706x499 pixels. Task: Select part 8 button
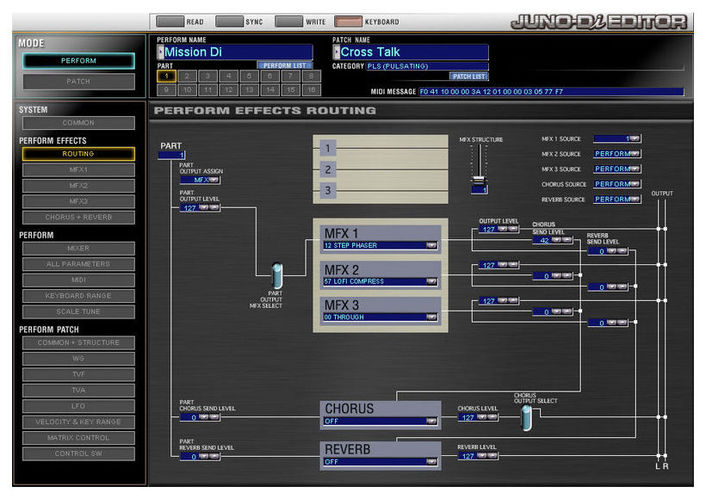pyautogui.click(x=311, y=76)
